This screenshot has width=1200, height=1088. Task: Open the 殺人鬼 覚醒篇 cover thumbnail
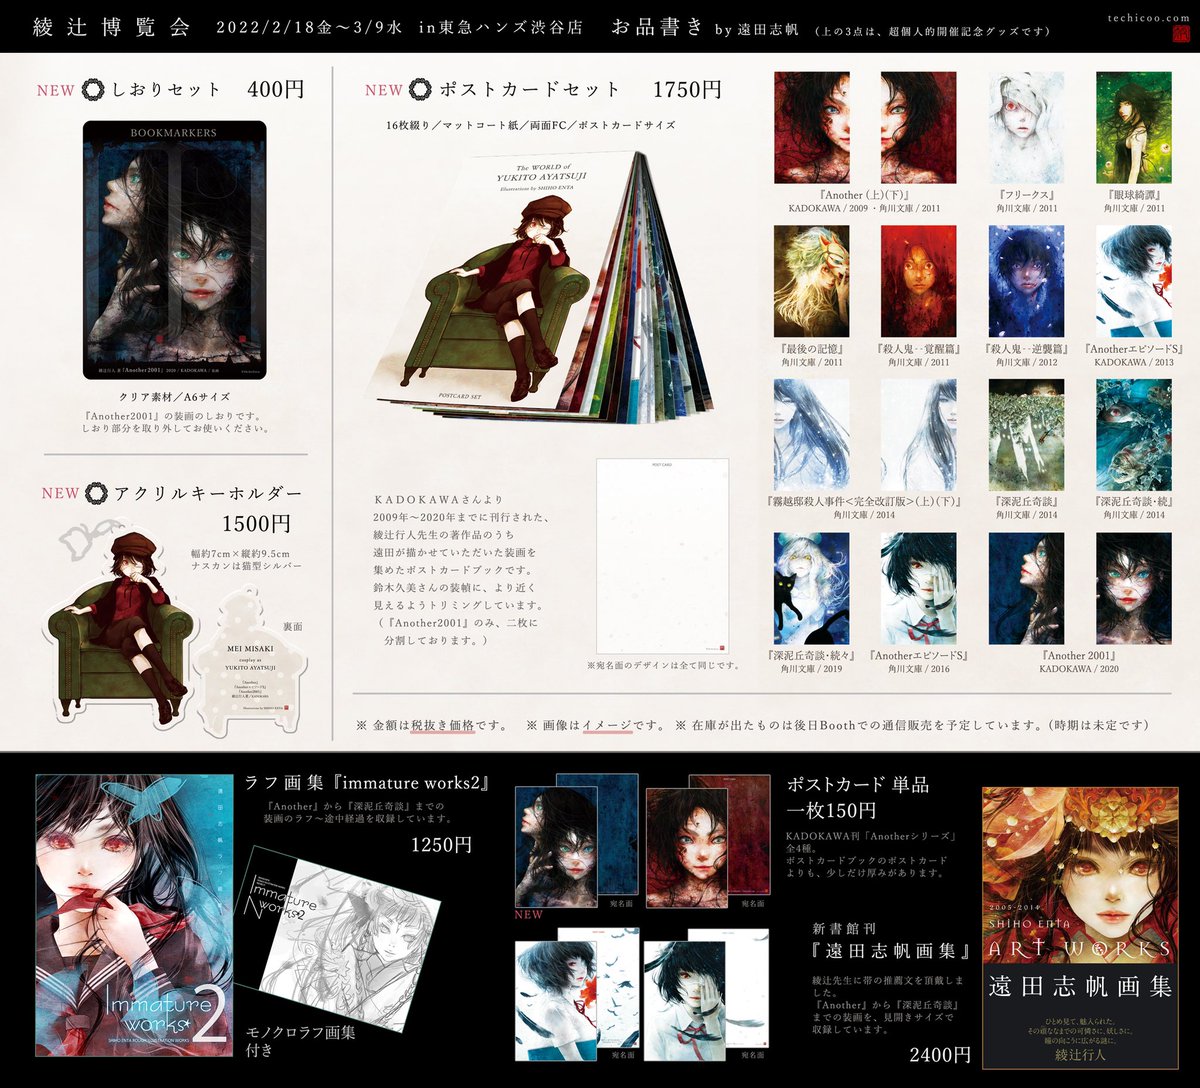(918, 281)
